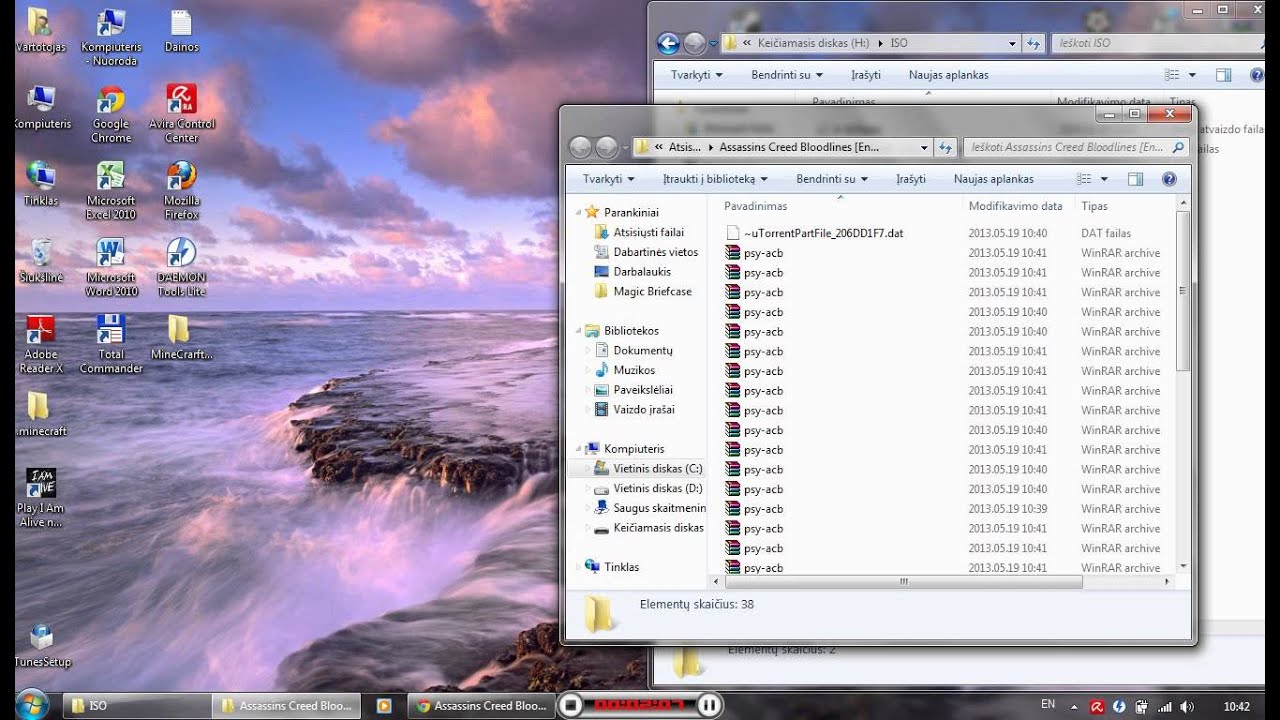
Task: Click Naujas aplankas in the ISO window
Action: pyautogui.click(x=948, y=75)
